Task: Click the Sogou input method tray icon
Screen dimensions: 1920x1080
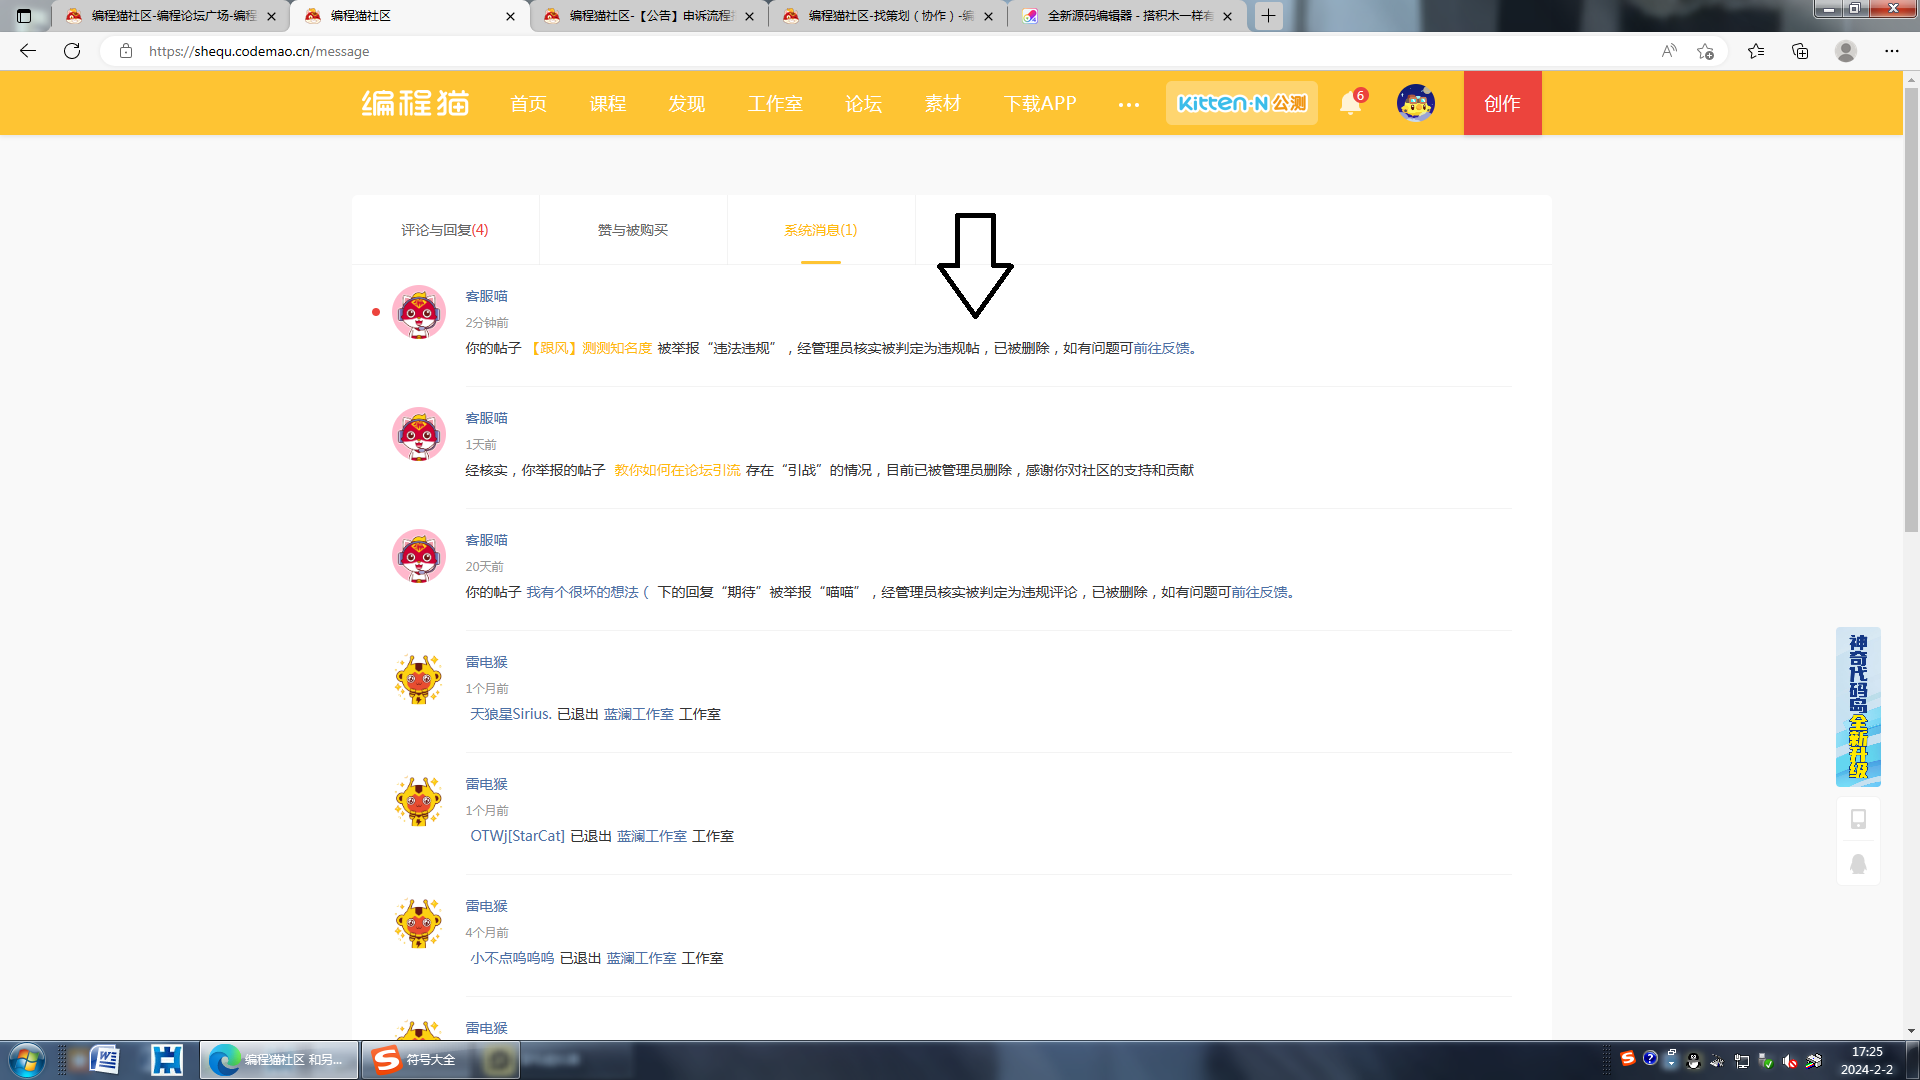Action: click(x=1628, y=1059)
